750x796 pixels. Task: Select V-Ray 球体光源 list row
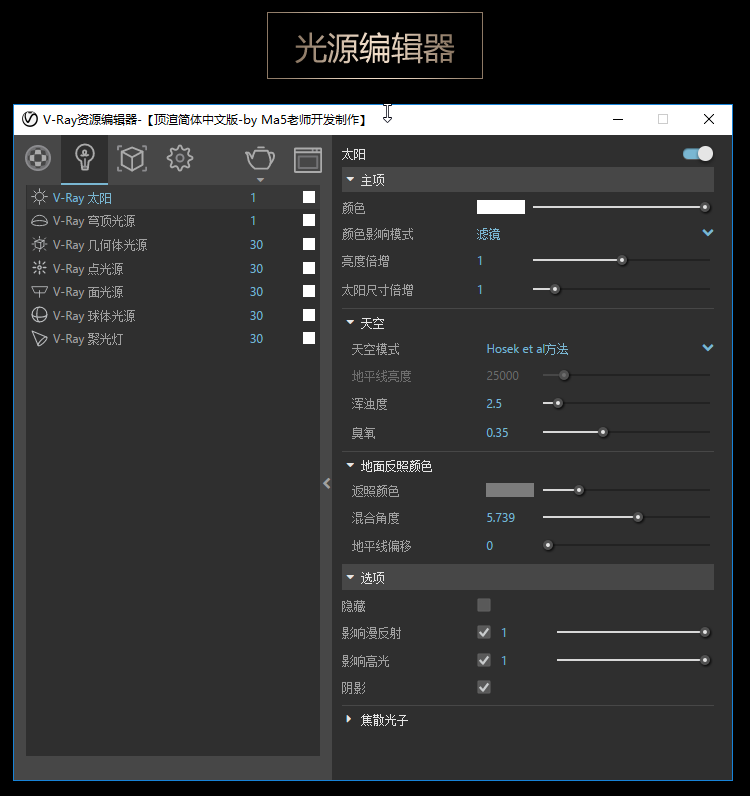coord(173,315)
